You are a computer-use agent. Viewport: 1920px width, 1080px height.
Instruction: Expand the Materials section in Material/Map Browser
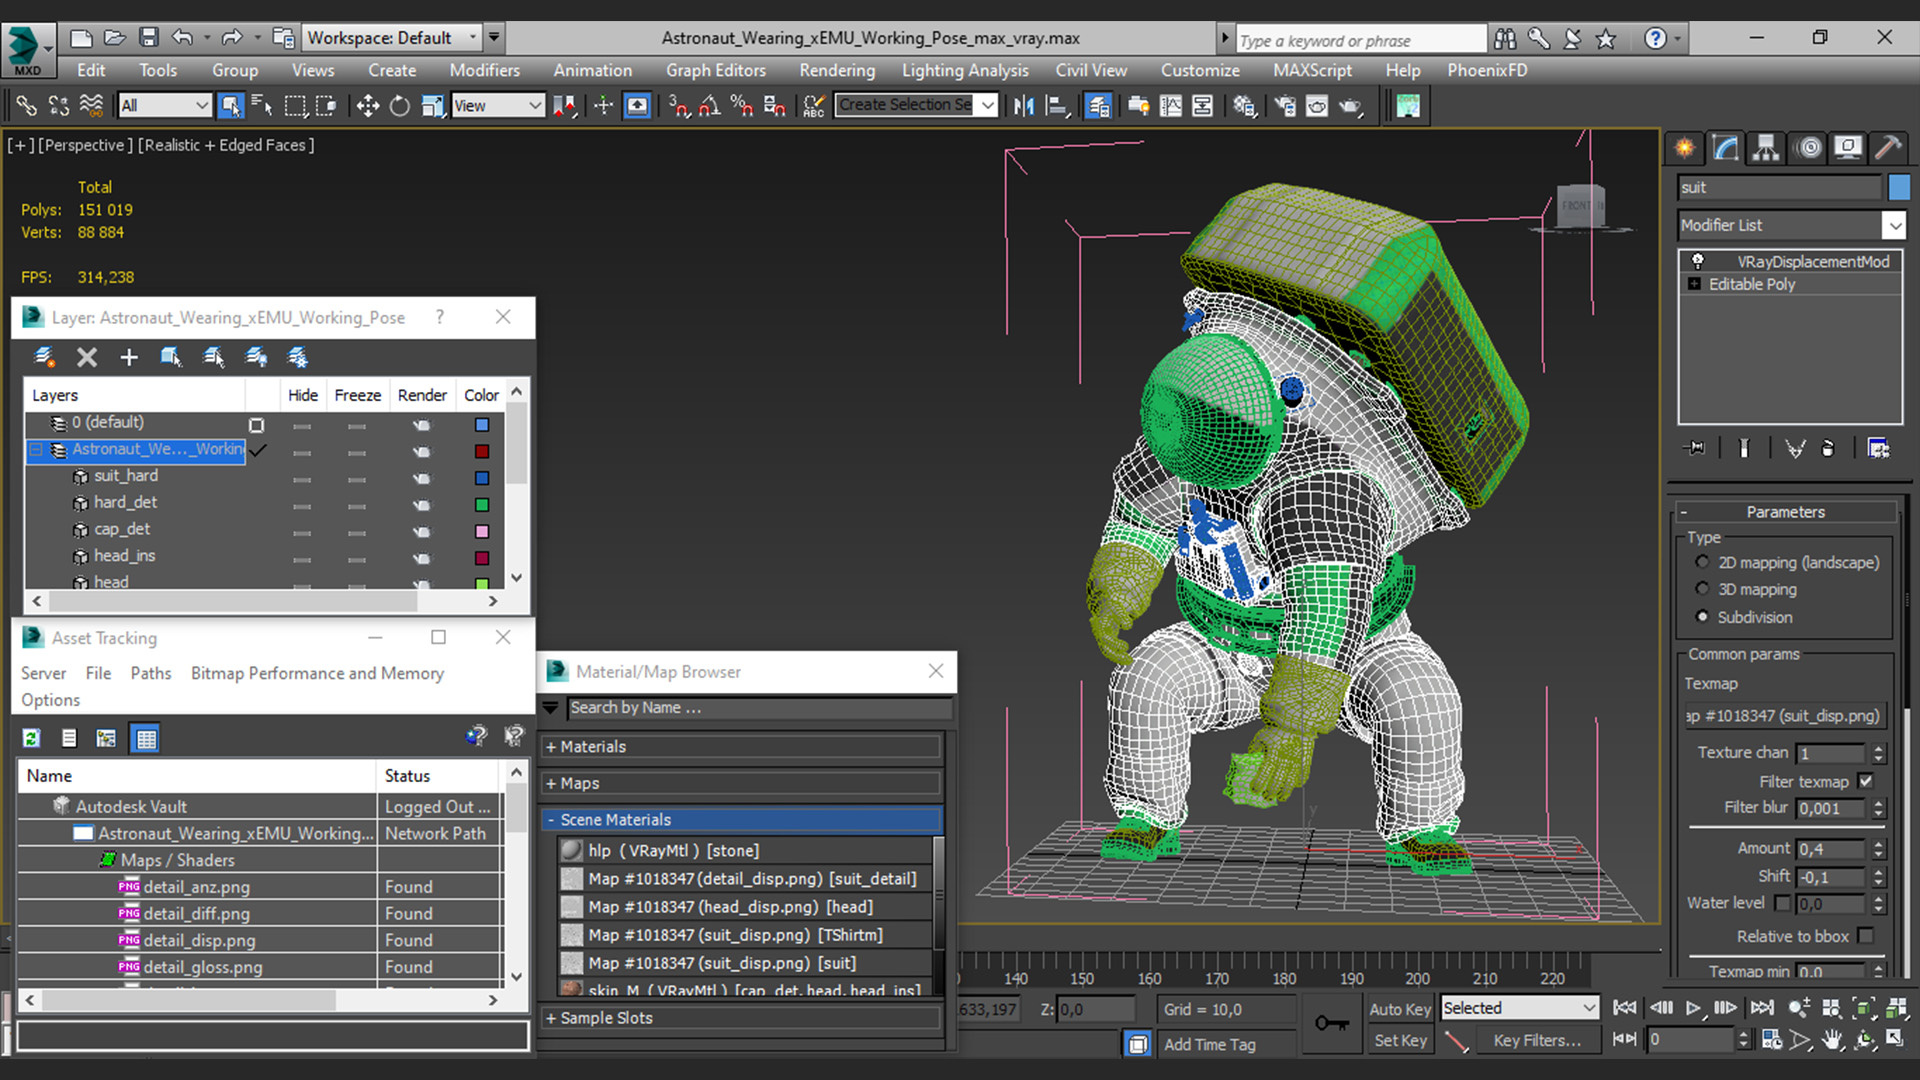coord(743,747)
